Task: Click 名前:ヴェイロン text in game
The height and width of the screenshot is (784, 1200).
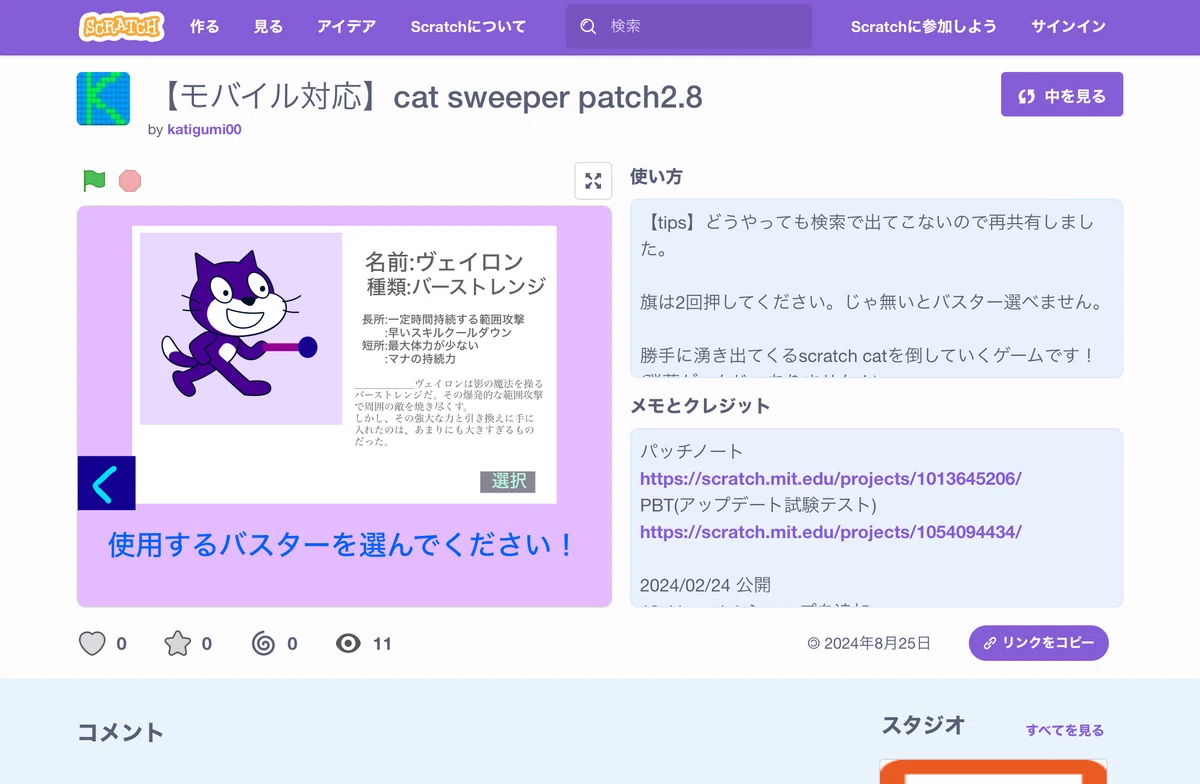Action: [443, 262]
